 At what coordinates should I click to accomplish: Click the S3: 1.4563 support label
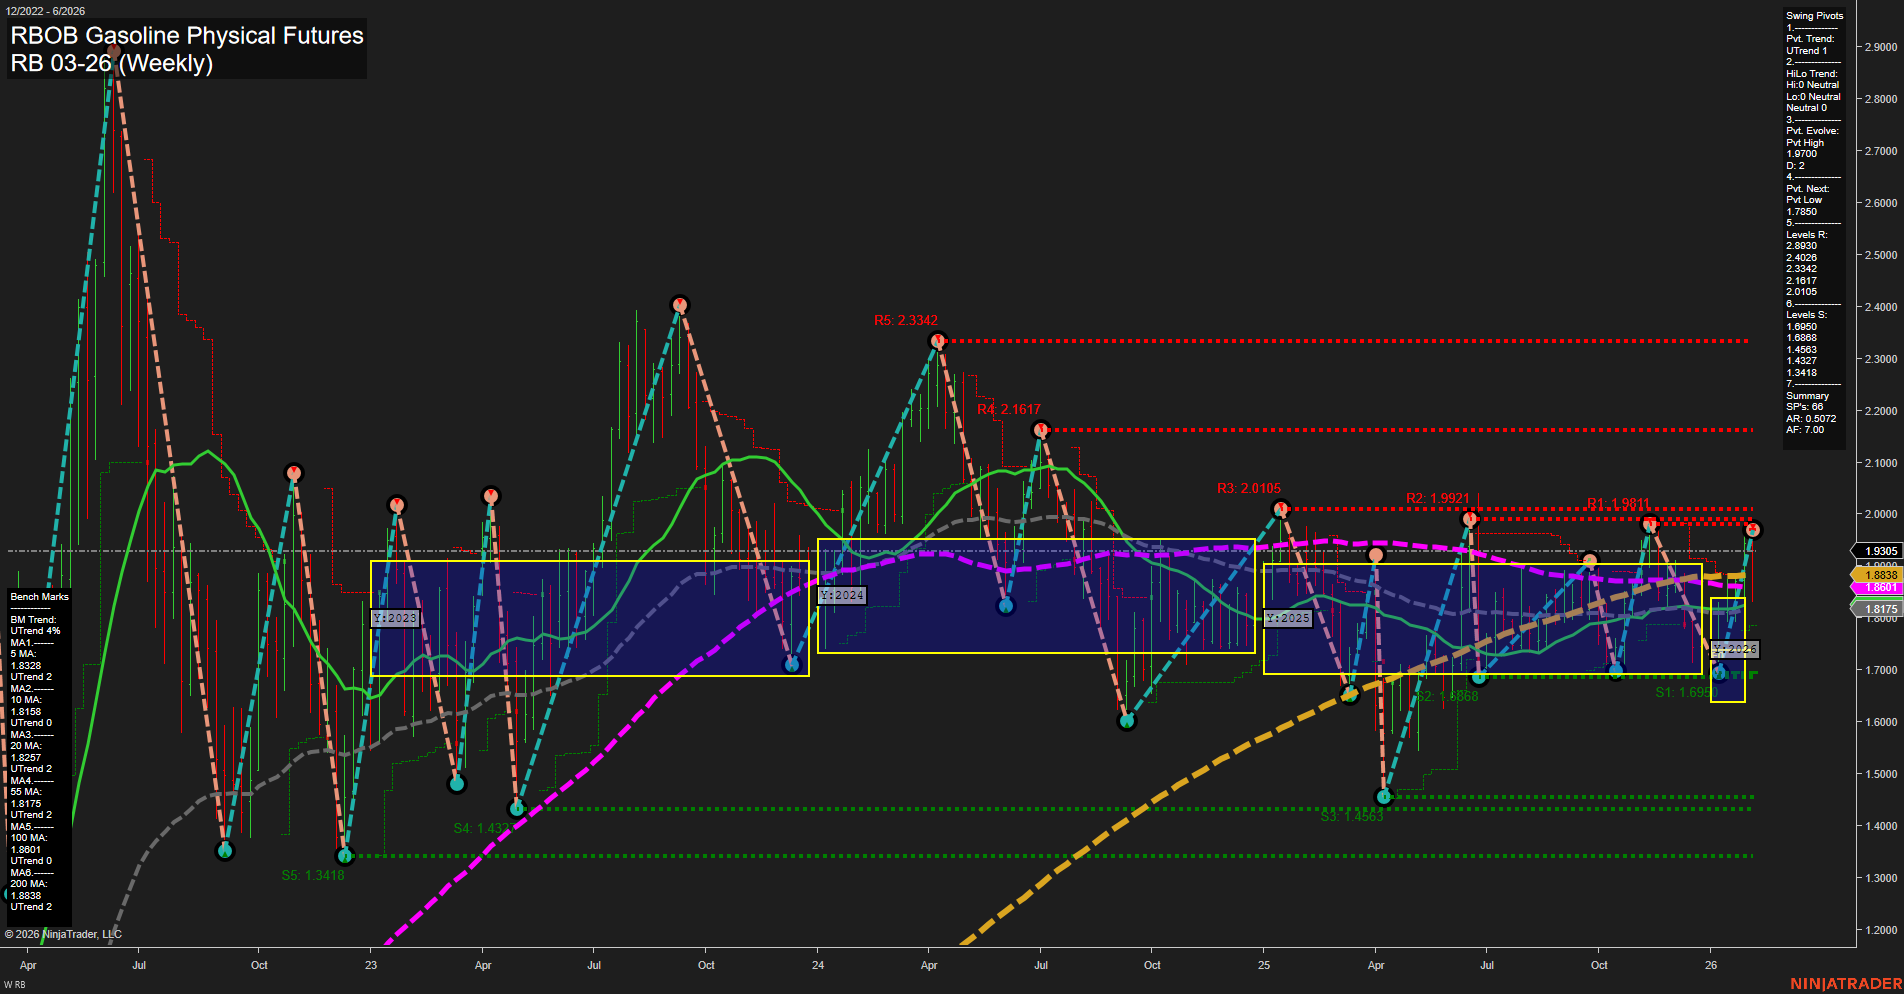[1351, 816]
